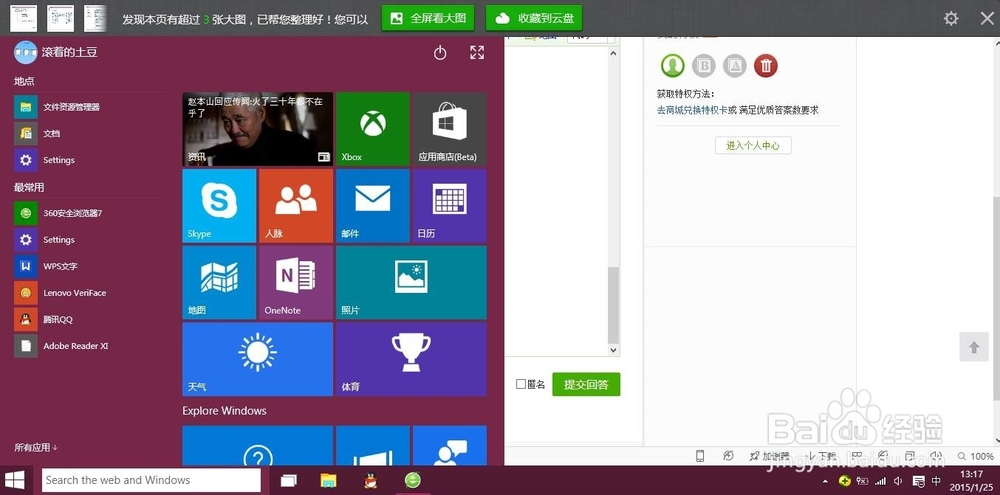
Task: Open the 体育 sports tile
Action: tap(411, 359)
